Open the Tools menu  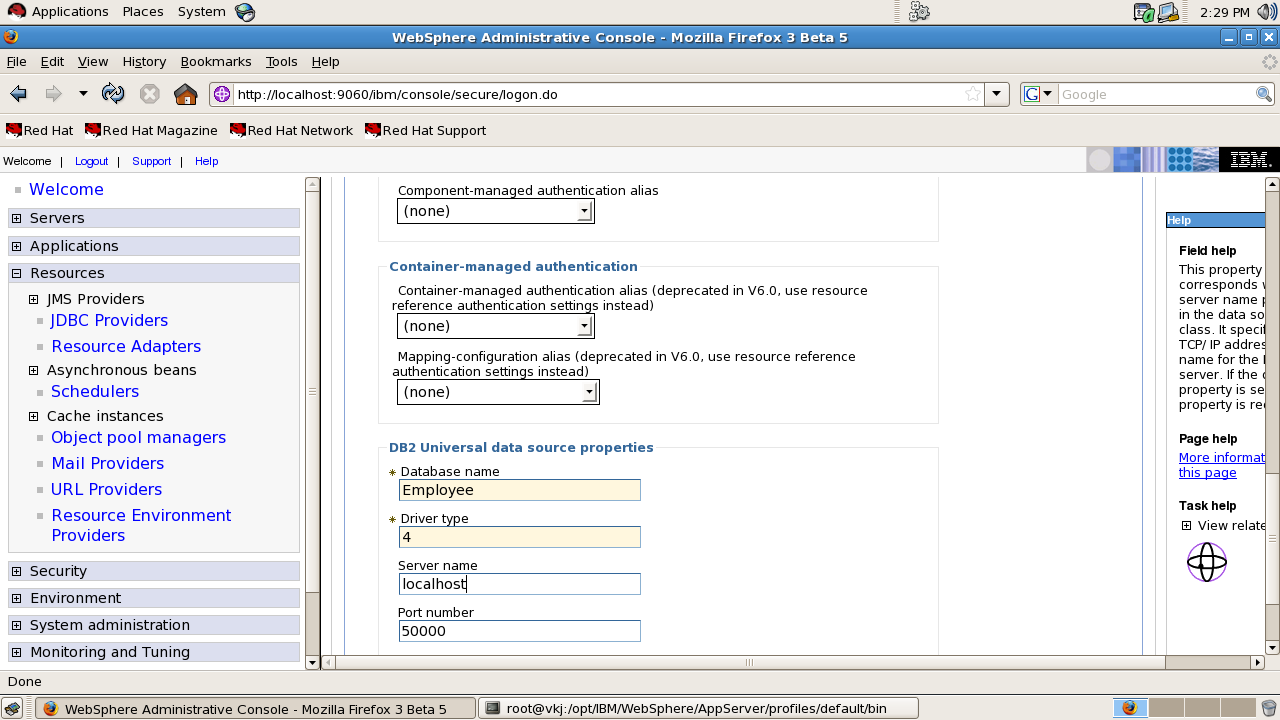[x=282, y=61]
